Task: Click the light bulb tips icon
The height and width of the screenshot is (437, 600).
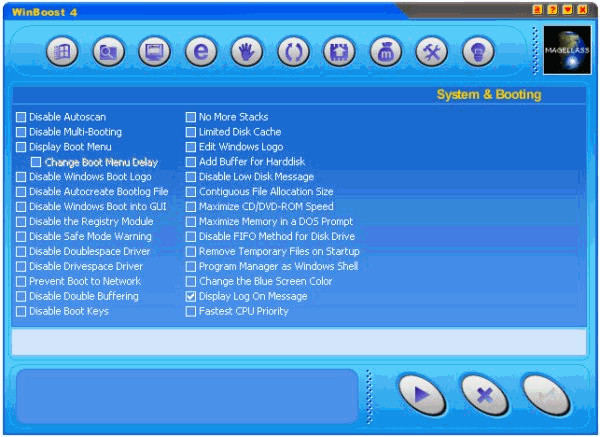Action: (478, 52)
